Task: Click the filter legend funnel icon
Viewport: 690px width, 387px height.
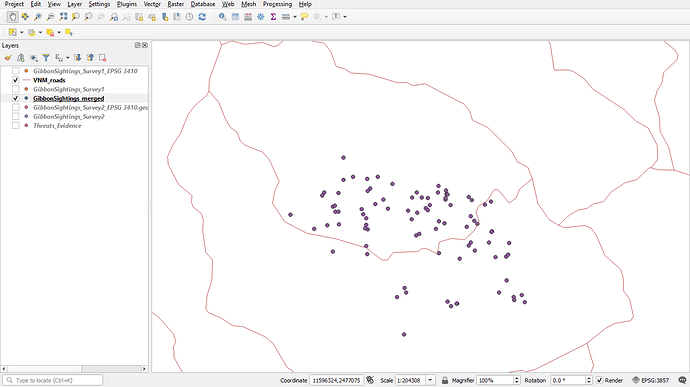Action: 46,58
